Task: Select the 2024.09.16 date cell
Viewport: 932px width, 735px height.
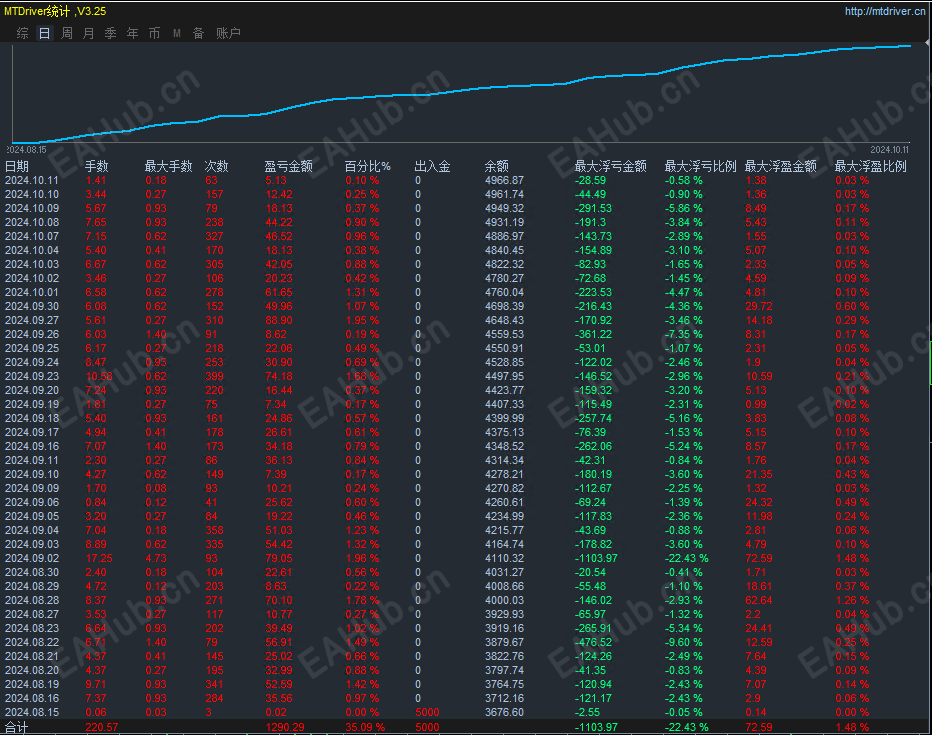Action: (x=32, y=446)
